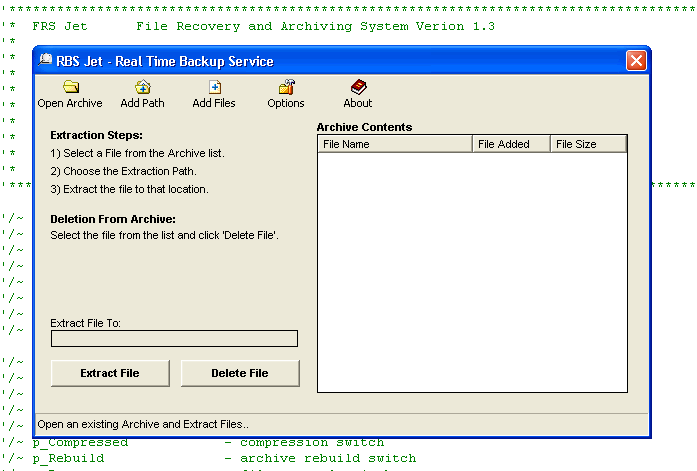Close the RBS Jet window
The image size is (697, 471).
point(635,61)
